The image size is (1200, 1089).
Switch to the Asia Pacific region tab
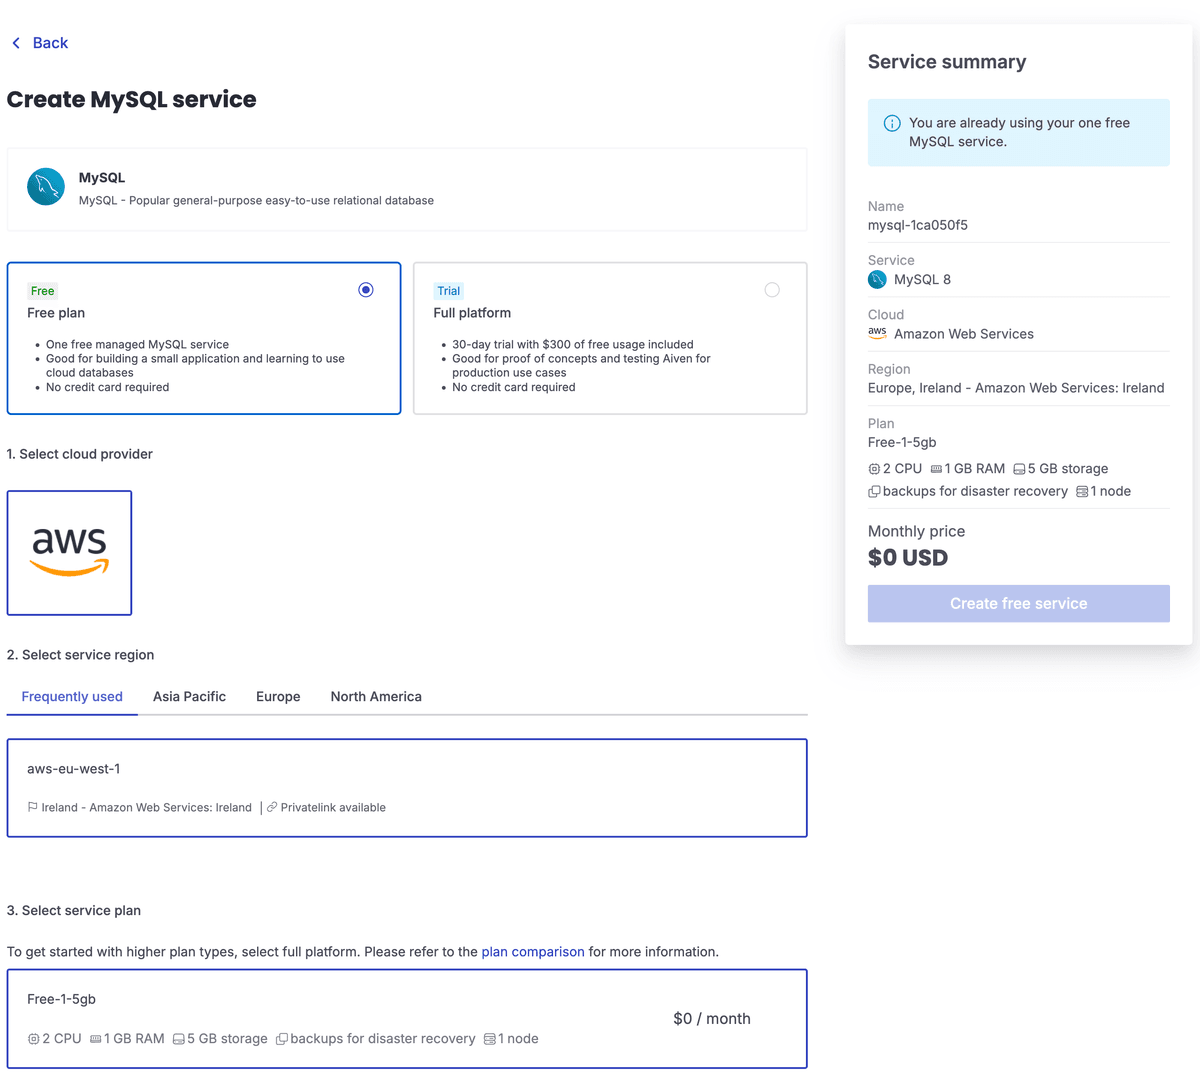[189, 696]
